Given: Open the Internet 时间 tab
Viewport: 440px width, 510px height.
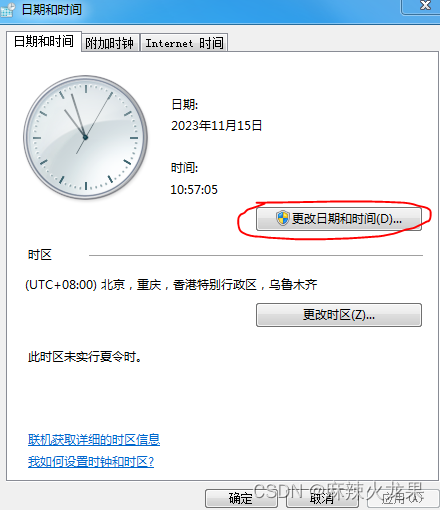Looking at the screenshot, I should (x=184, y=43).
